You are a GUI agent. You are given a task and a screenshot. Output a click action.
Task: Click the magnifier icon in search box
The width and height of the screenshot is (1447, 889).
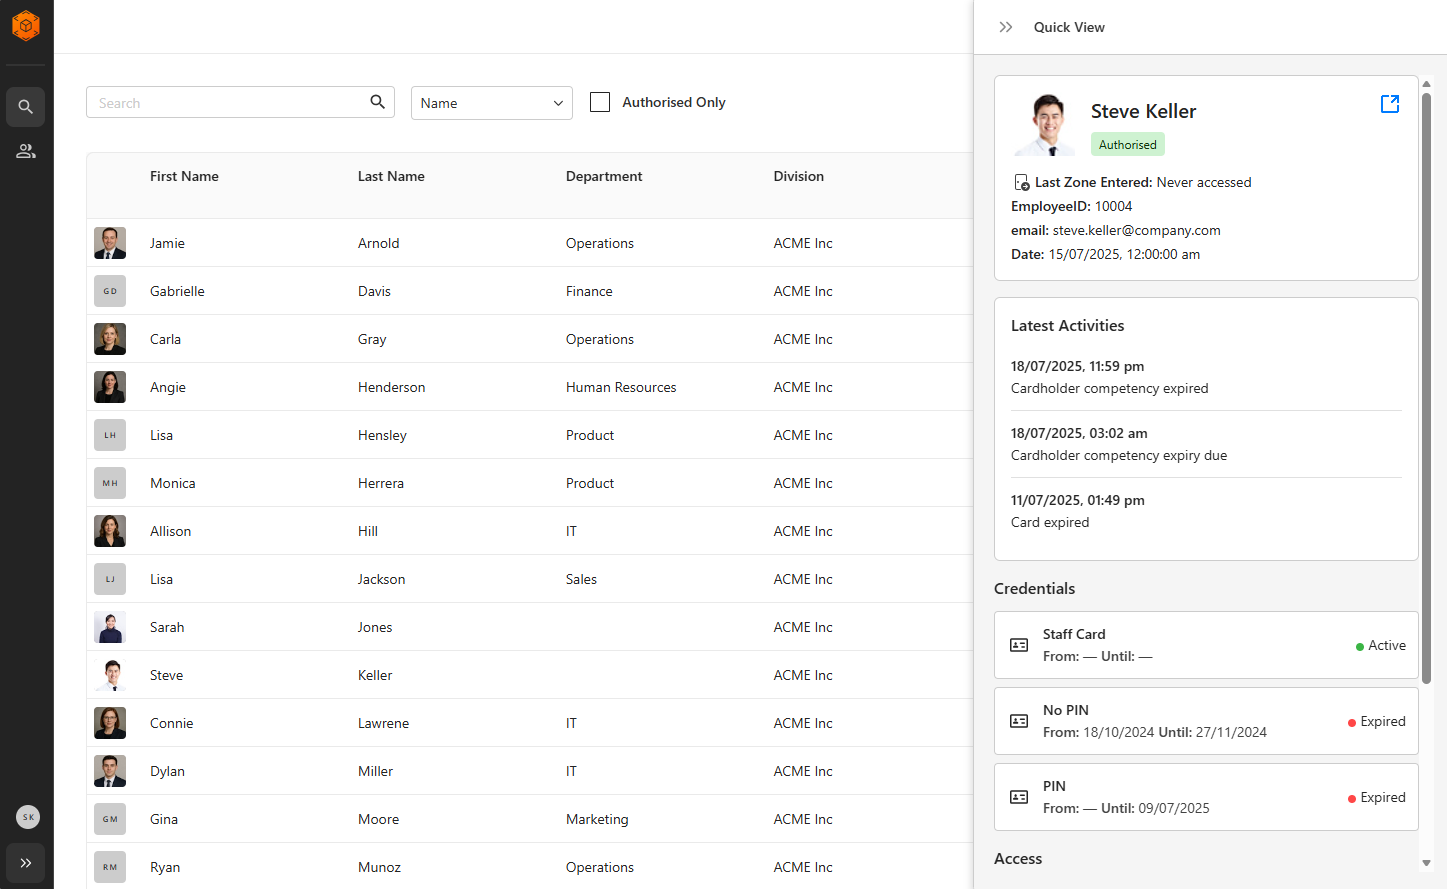point(377,102)
